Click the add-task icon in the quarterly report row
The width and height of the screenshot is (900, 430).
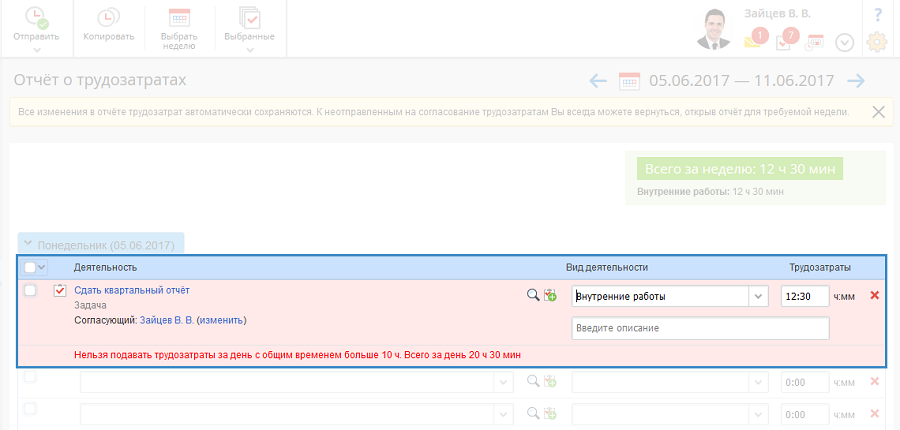click(550, 295)
